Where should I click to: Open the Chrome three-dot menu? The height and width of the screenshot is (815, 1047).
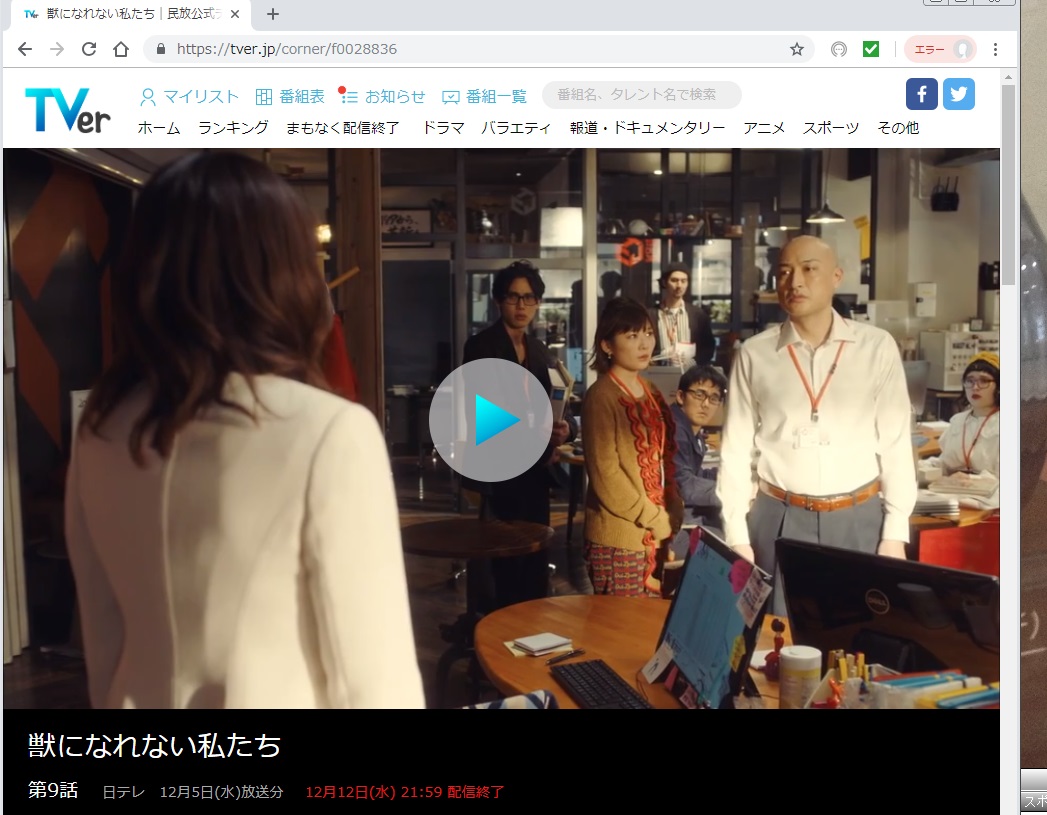point(995,49)
